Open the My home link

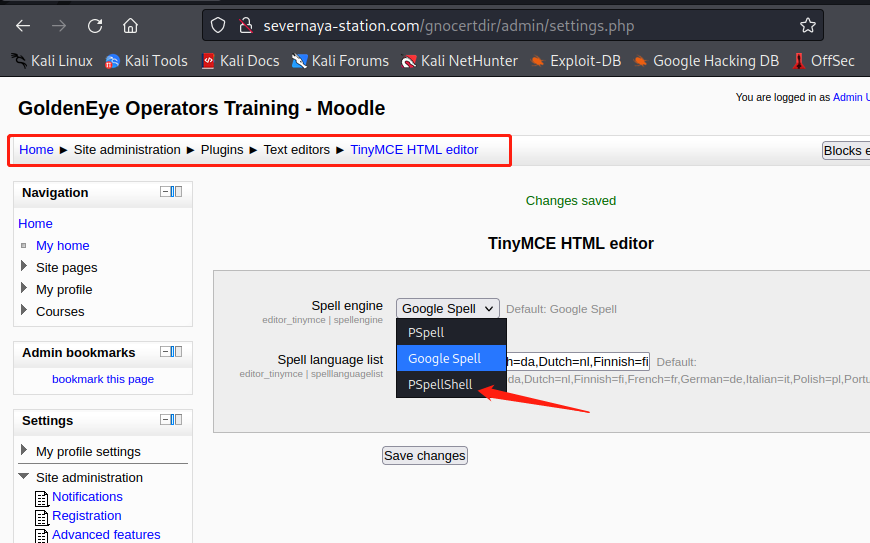63,246
